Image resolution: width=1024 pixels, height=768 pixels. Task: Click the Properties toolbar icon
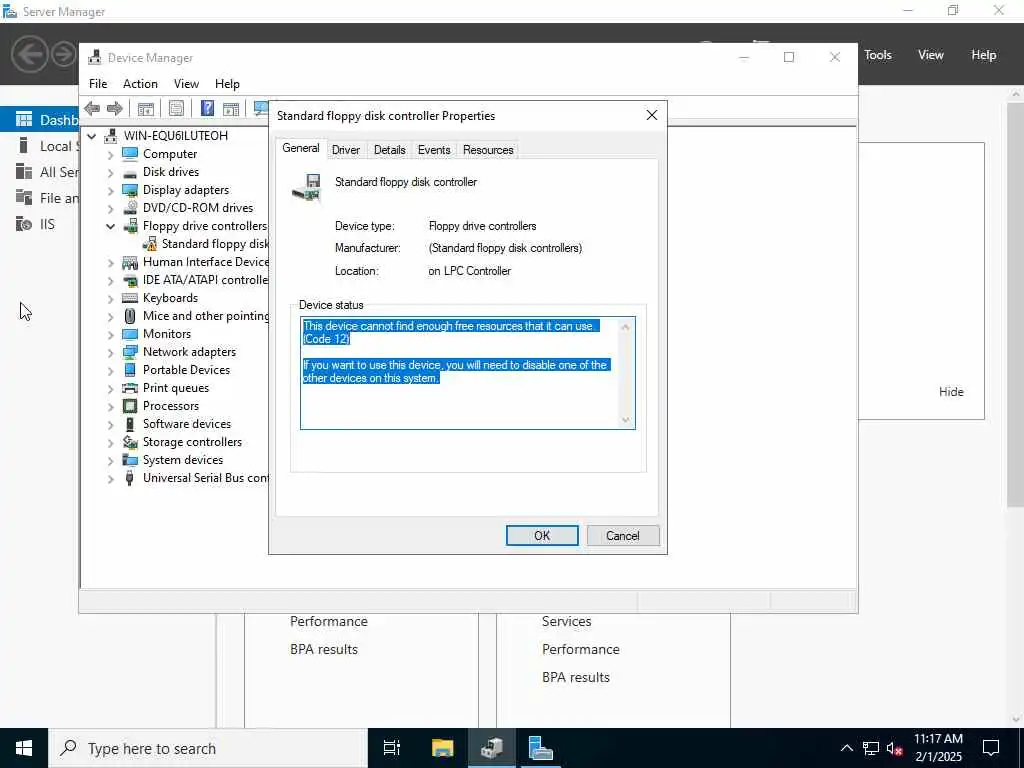click(176, 108)
